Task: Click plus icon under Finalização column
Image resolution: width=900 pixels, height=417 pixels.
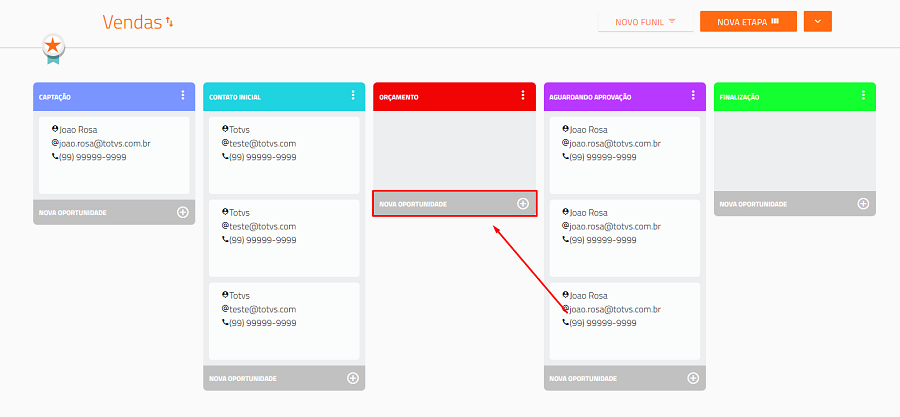Action: (x=863, y=204)
